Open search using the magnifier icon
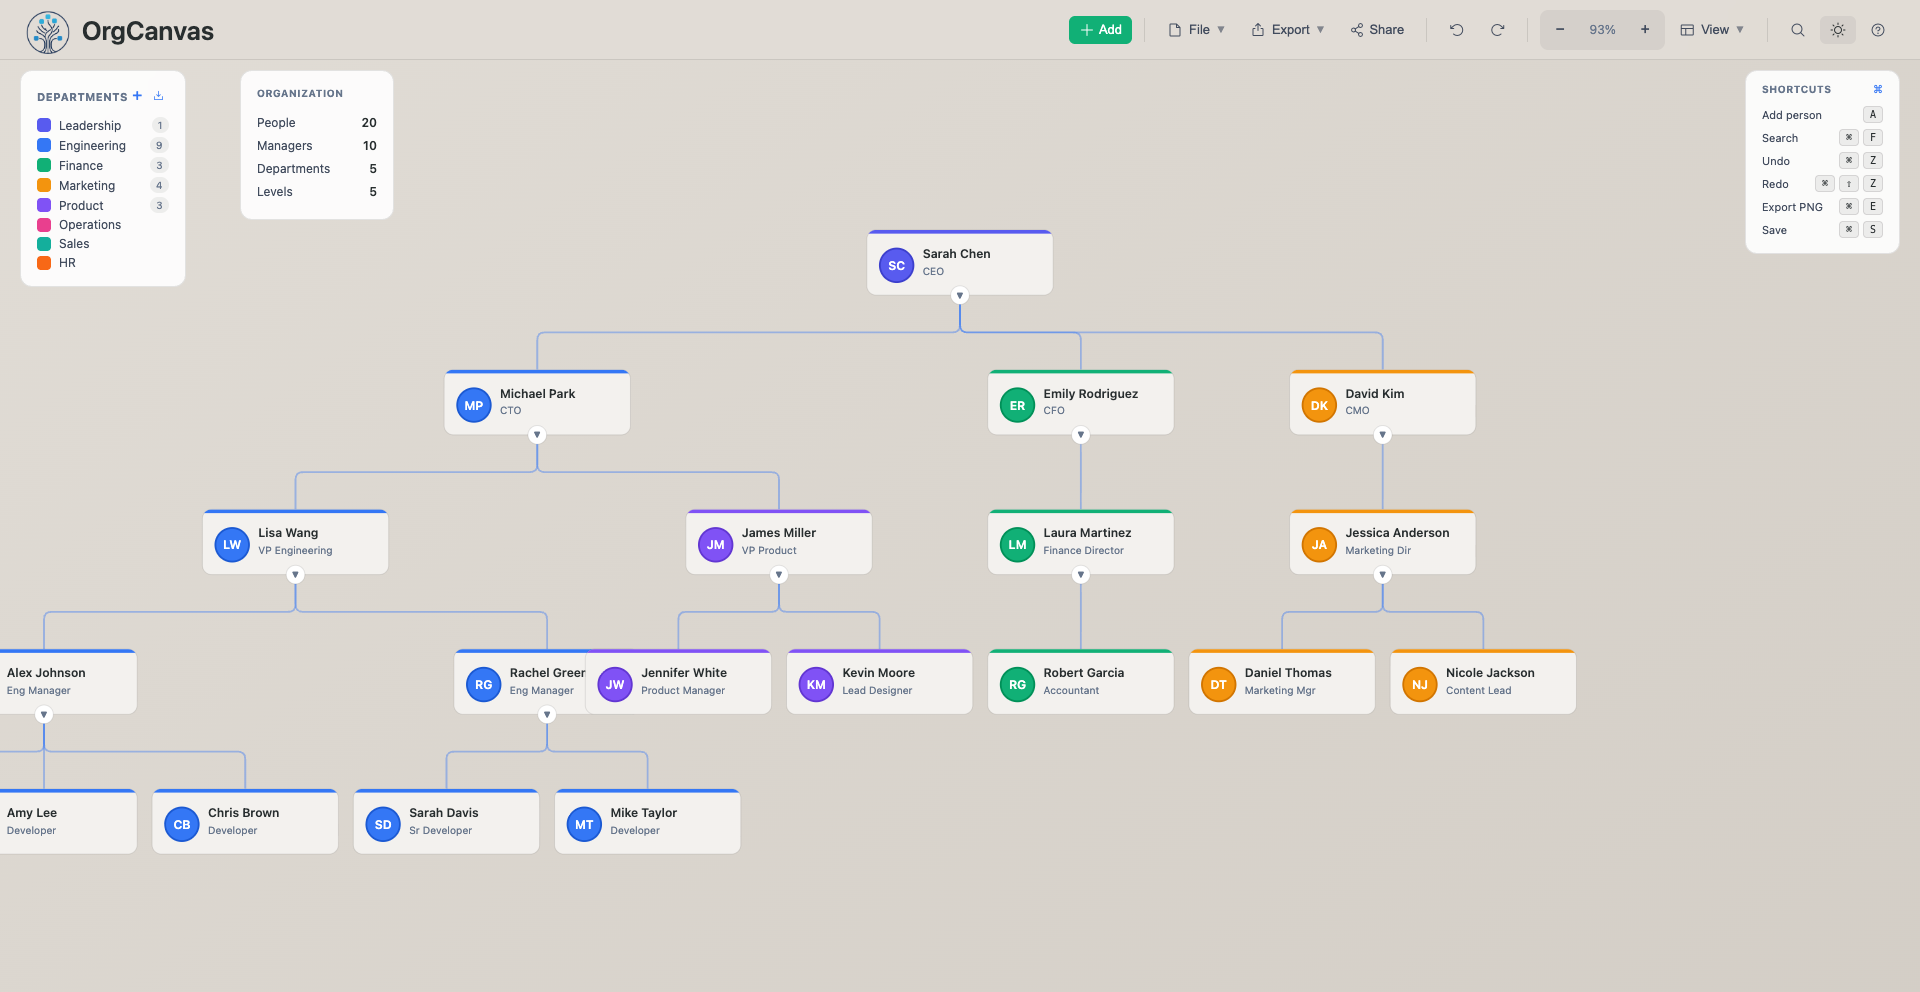The height and width of the screenshot is (992, 1920). pyautogui.click(x=1797, y=30)
